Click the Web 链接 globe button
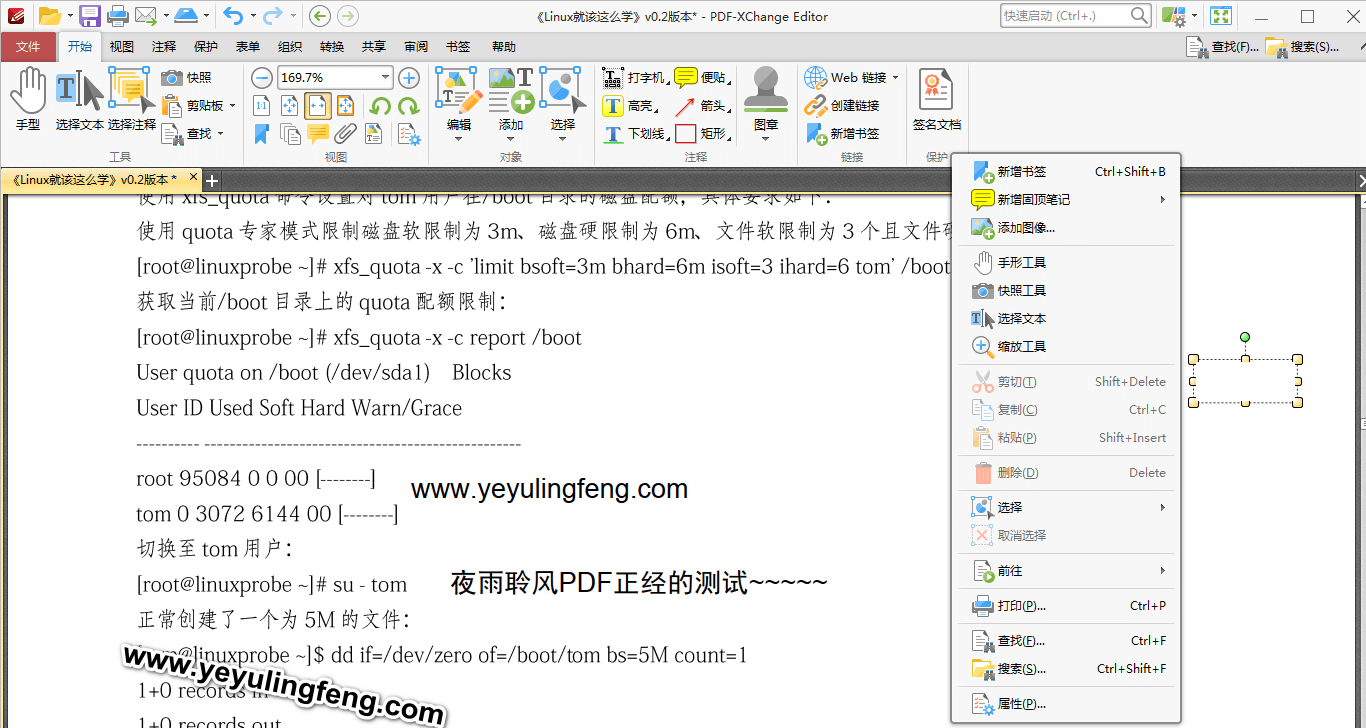This screenshot has width=1366, height=728. [x=846, y=78]
